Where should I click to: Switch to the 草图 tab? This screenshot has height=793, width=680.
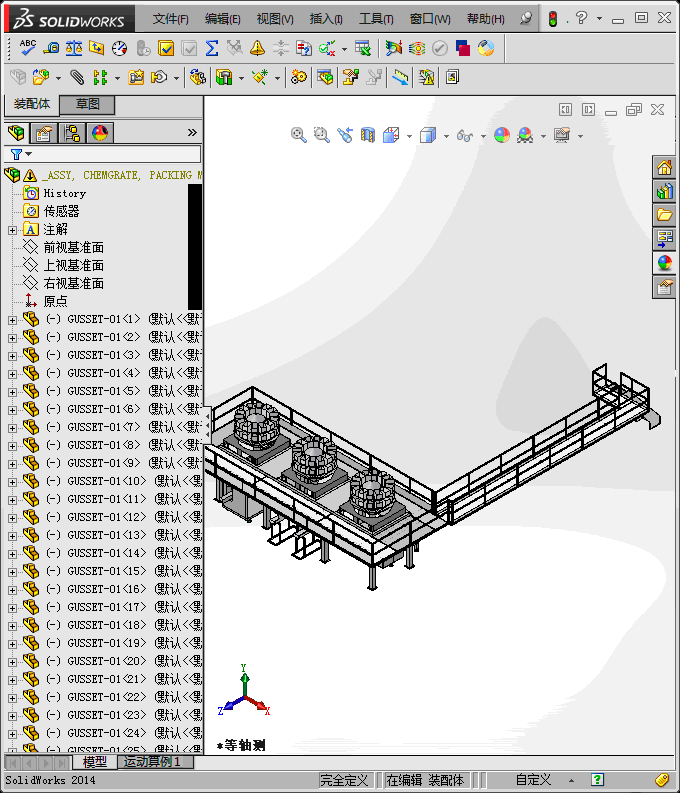point(87,104)
